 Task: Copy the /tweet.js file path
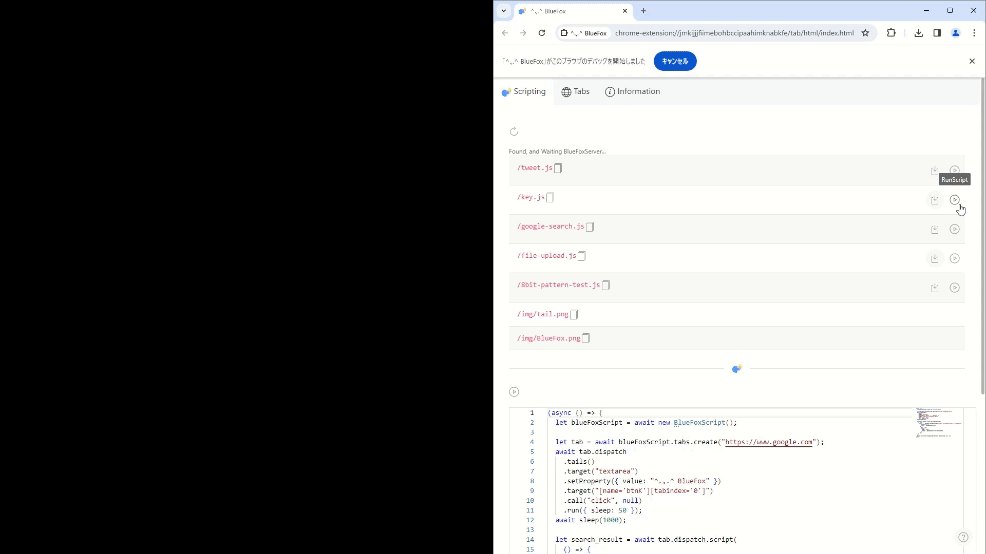558,168
